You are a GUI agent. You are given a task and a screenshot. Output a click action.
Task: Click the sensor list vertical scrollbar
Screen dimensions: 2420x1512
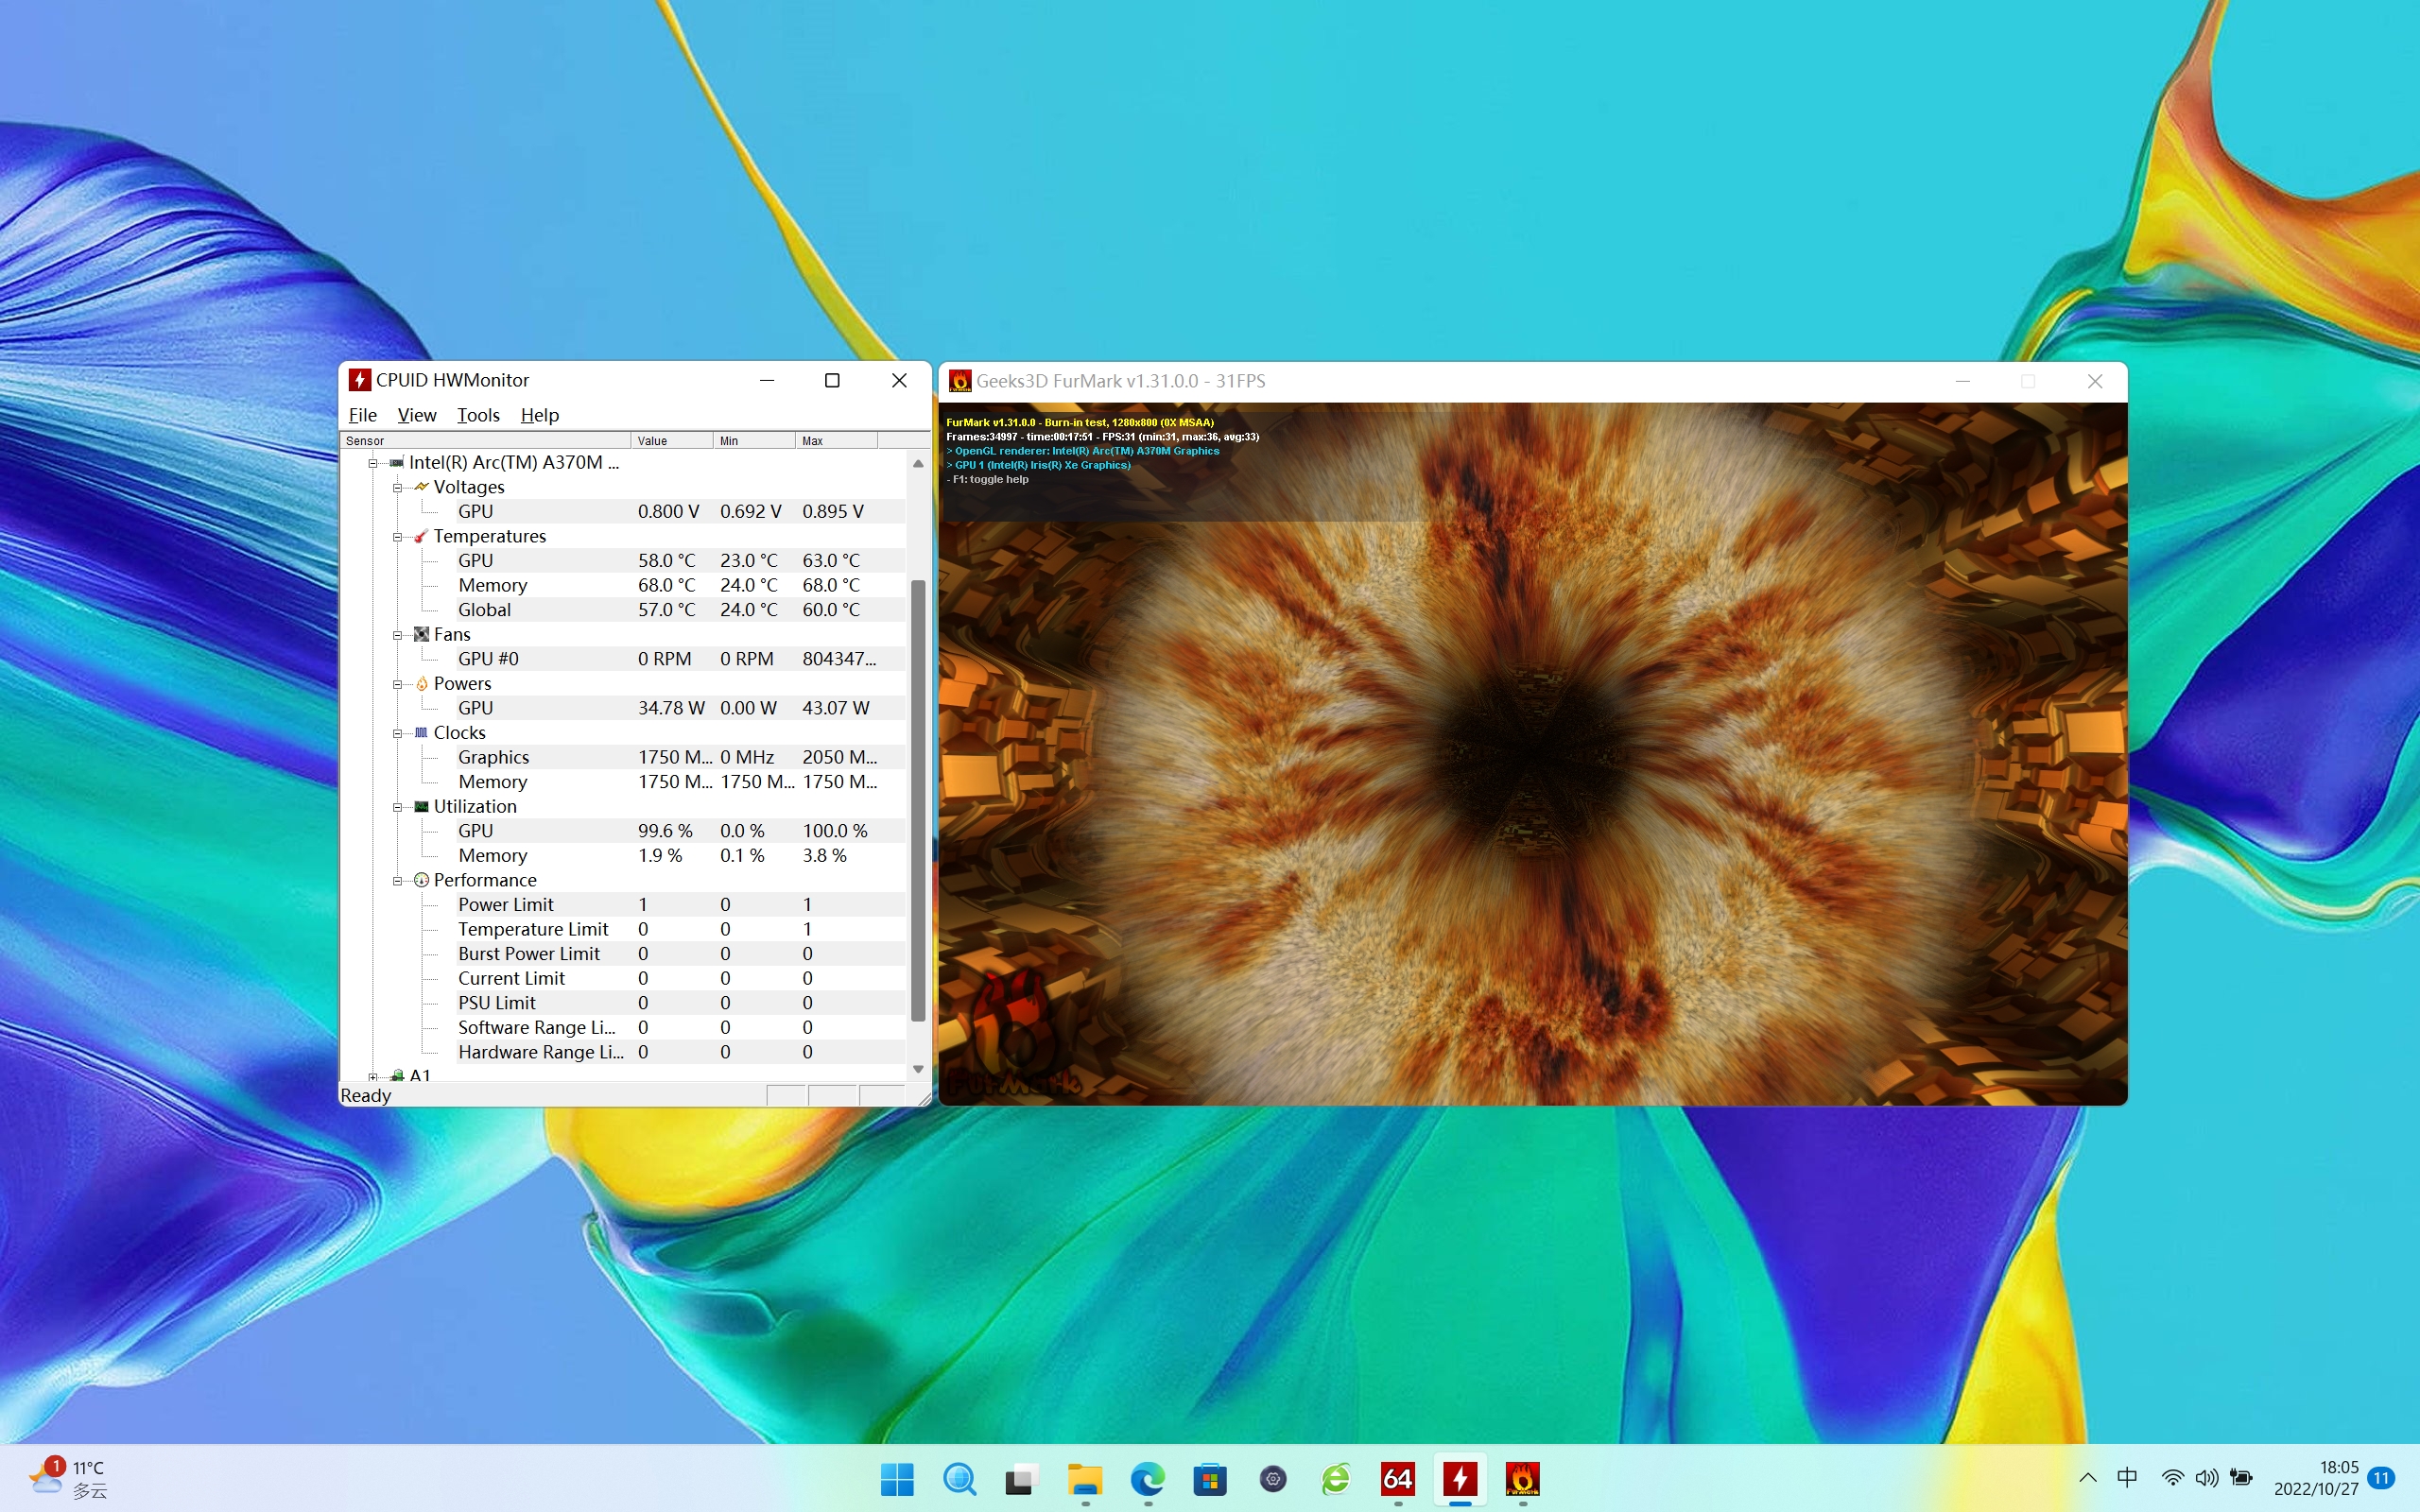(x=917, y=800)
